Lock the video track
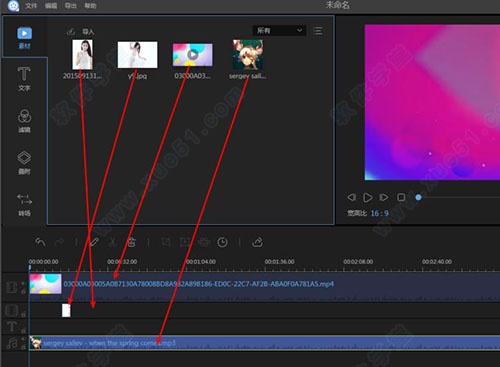500x367 pixels. (x=23, y=292)
